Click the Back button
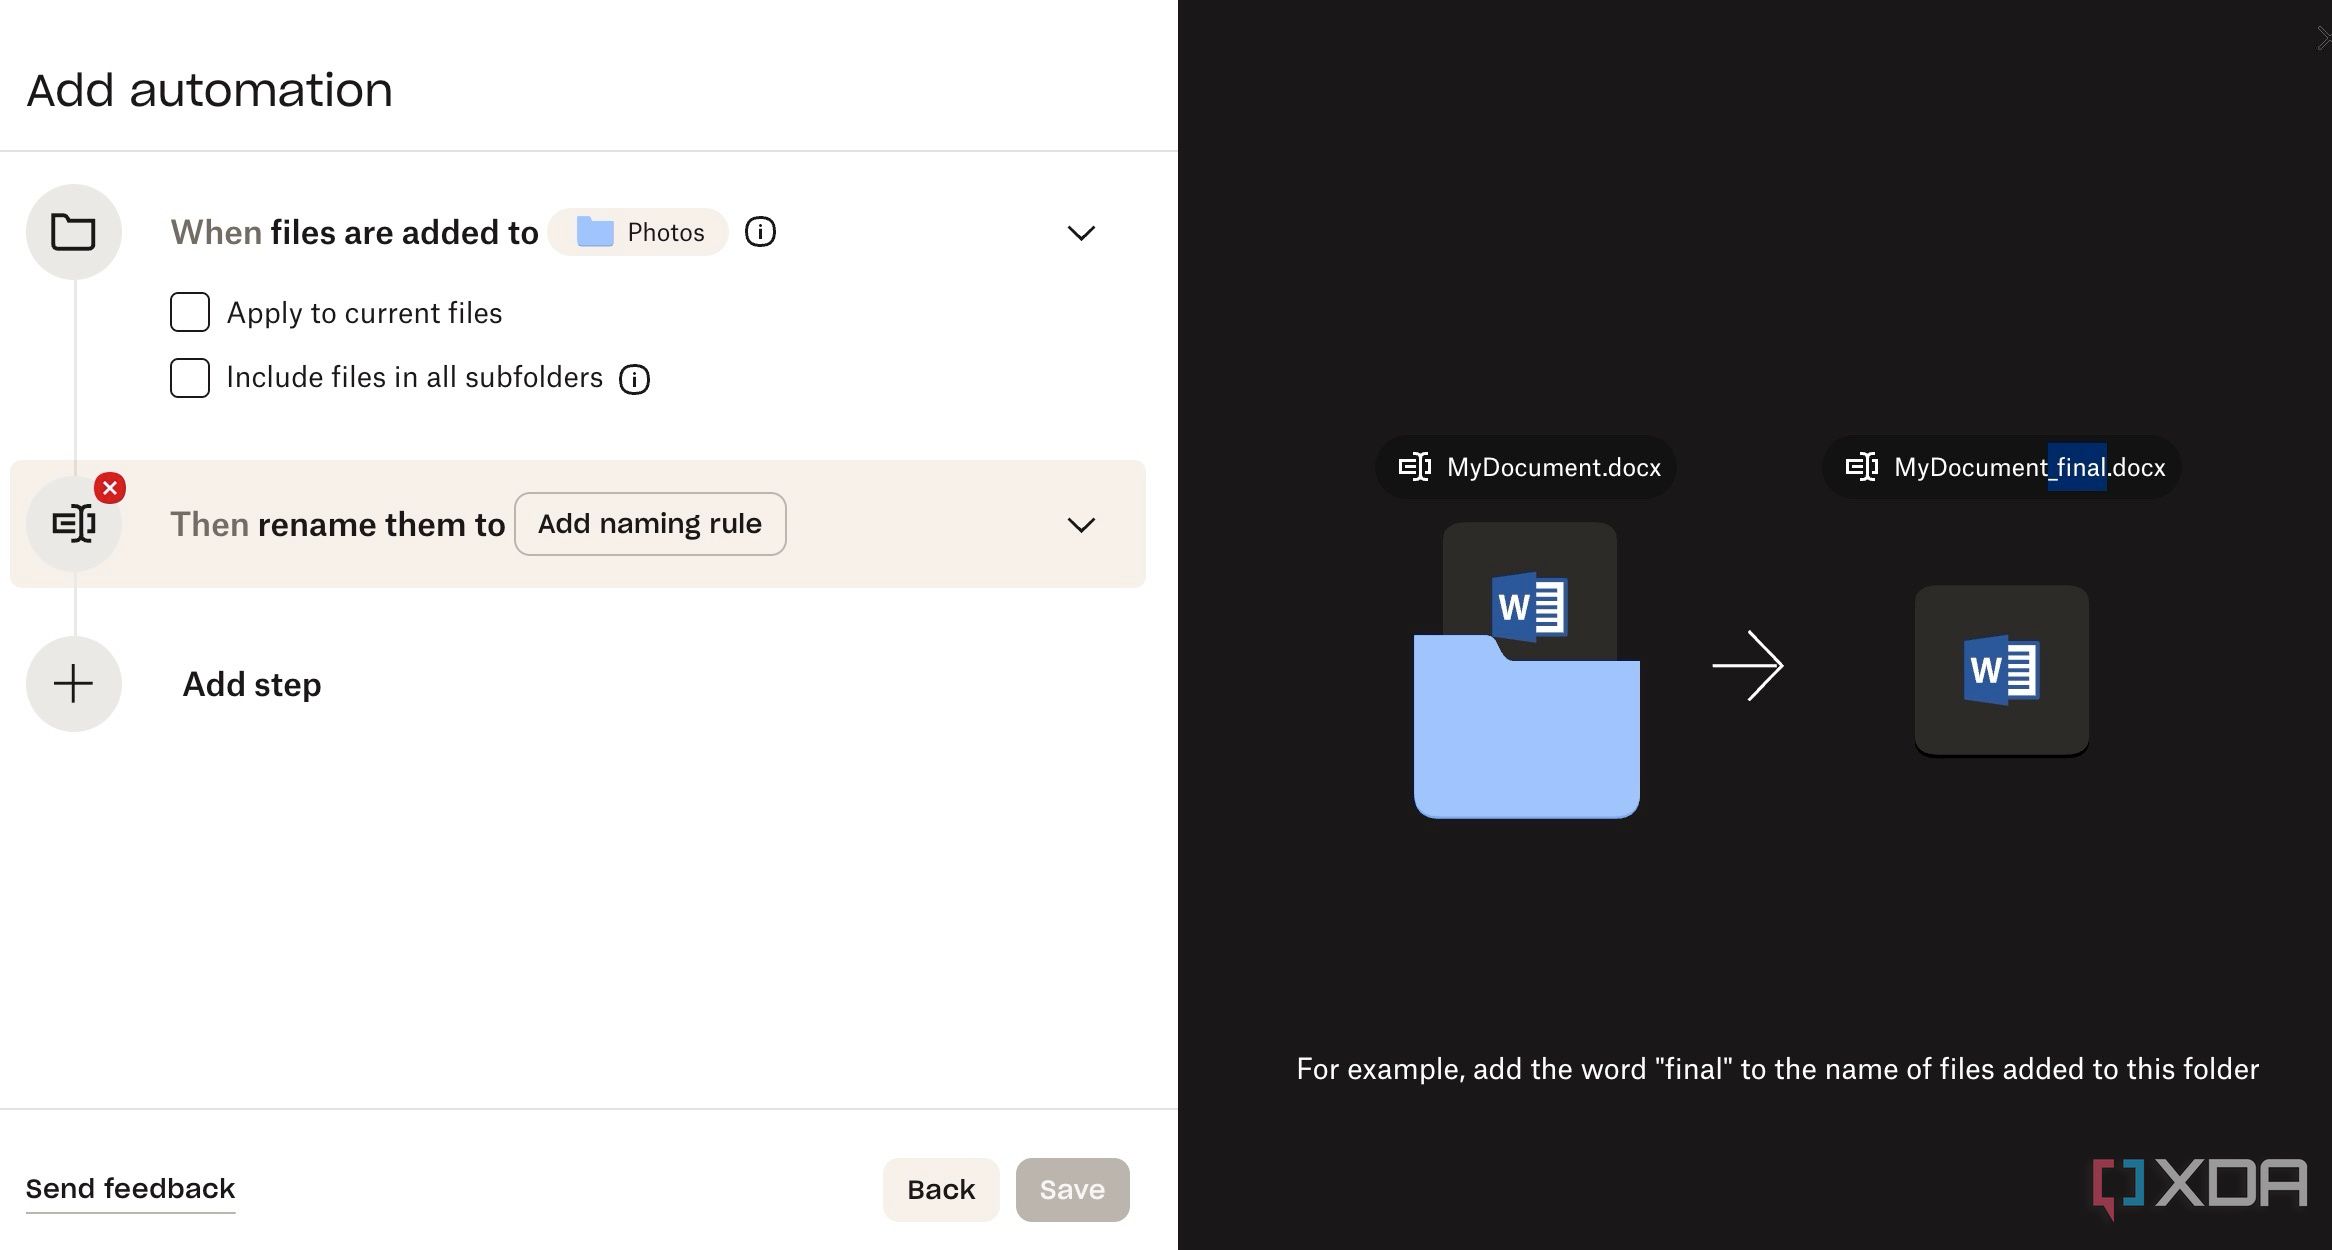The width and height of the screenshot is (2332, 1250). click(939, 1187)
